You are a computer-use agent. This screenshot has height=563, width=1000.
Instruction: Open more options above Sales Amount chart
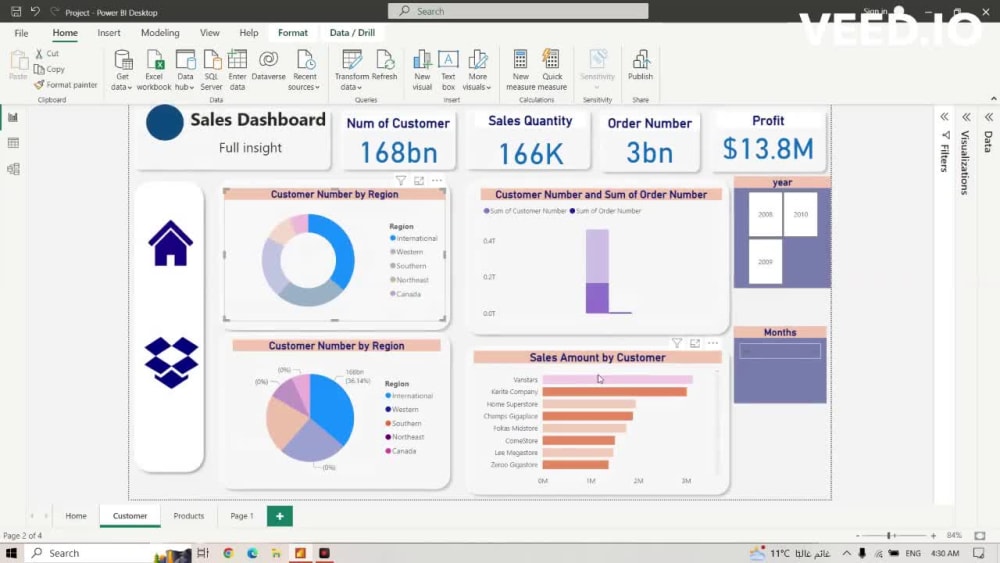(713, 343)
